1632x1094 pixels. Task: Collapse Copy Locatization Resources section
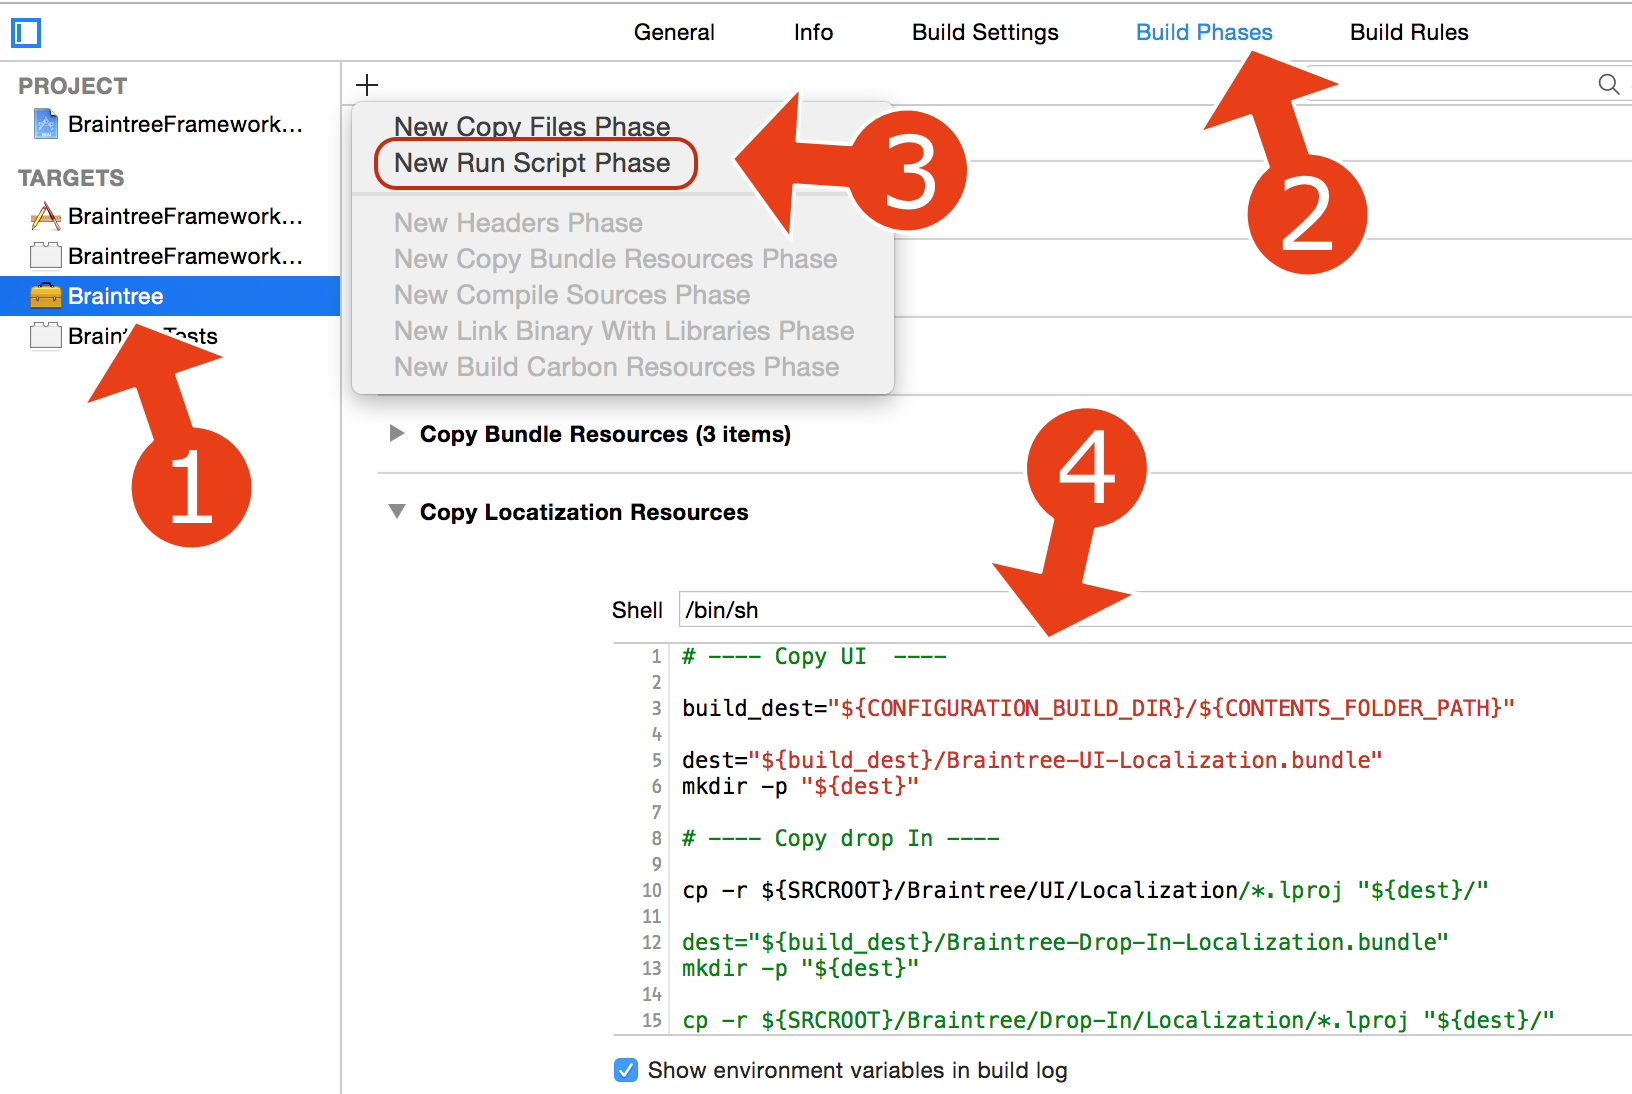pyautogui.click(x=397, y=511)
